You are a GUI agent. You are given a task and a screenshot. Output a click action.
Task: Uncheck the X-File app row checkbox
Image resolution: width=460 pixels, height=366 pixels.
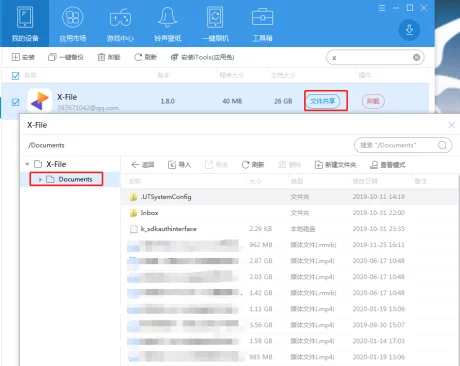(x=15, y=102)
